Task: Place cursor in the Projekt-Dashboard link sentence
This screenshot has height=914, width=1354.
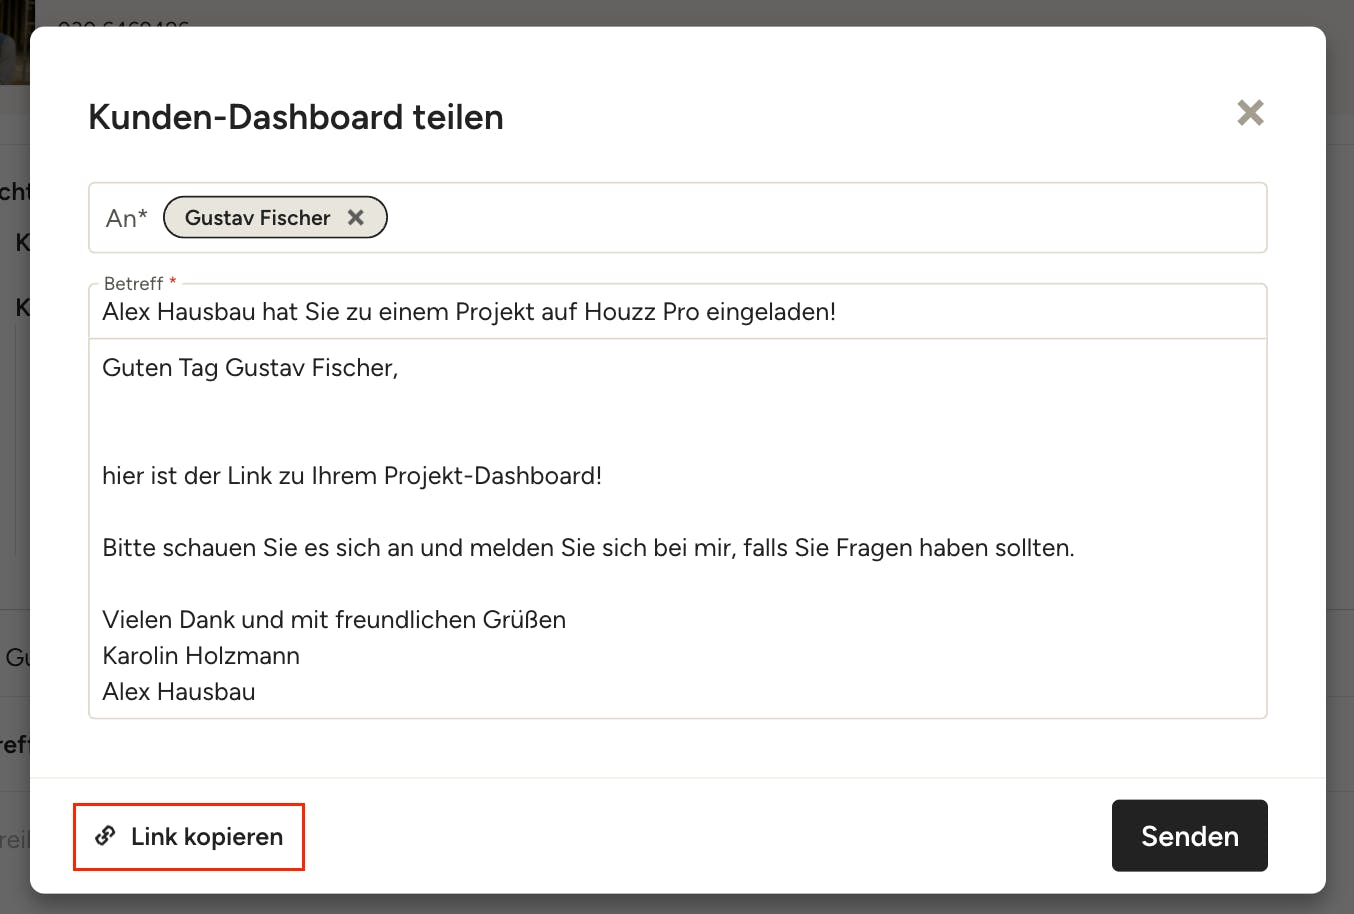Action: 352,476
